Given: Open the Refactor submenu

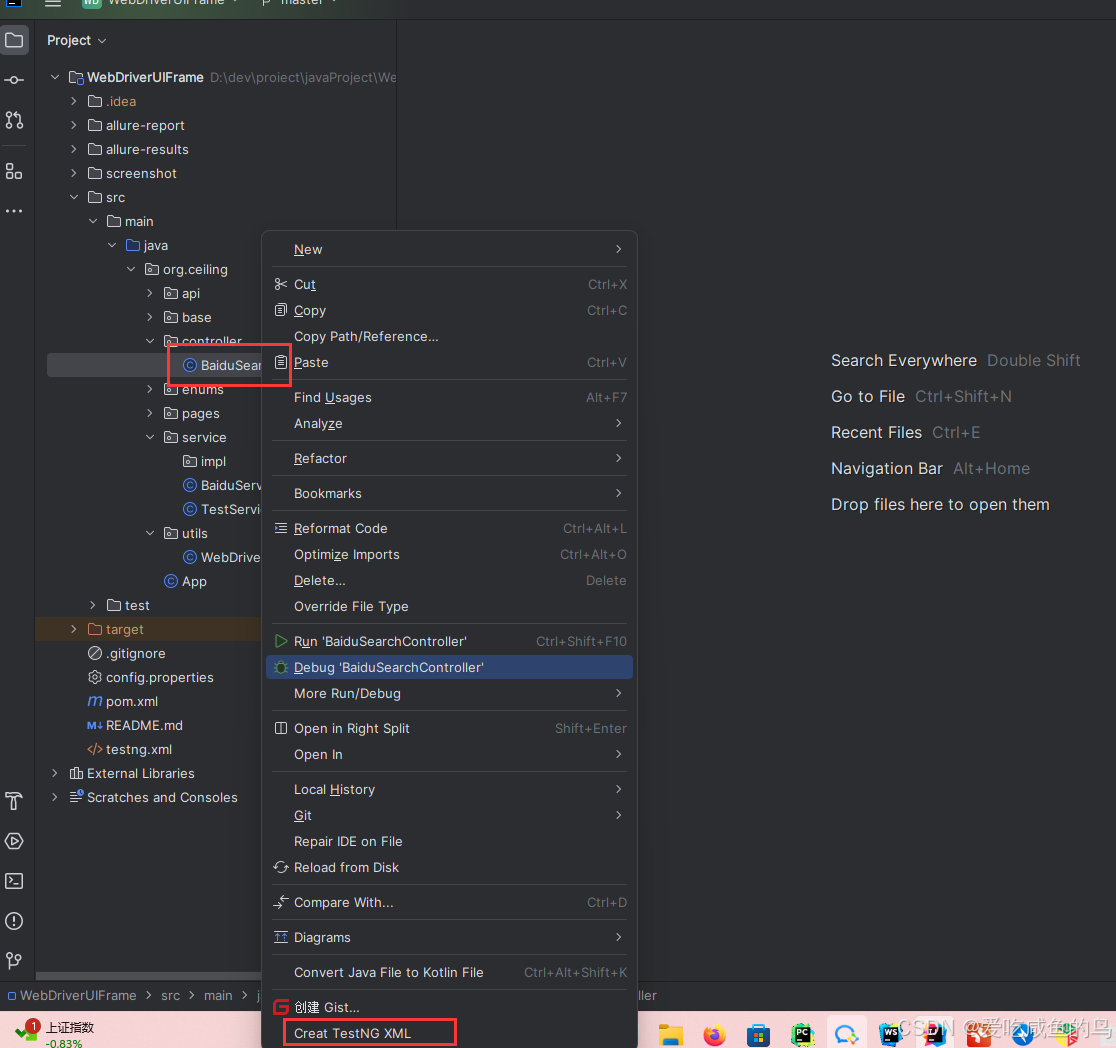Looking at the screenshot, I should pos(449,458).
